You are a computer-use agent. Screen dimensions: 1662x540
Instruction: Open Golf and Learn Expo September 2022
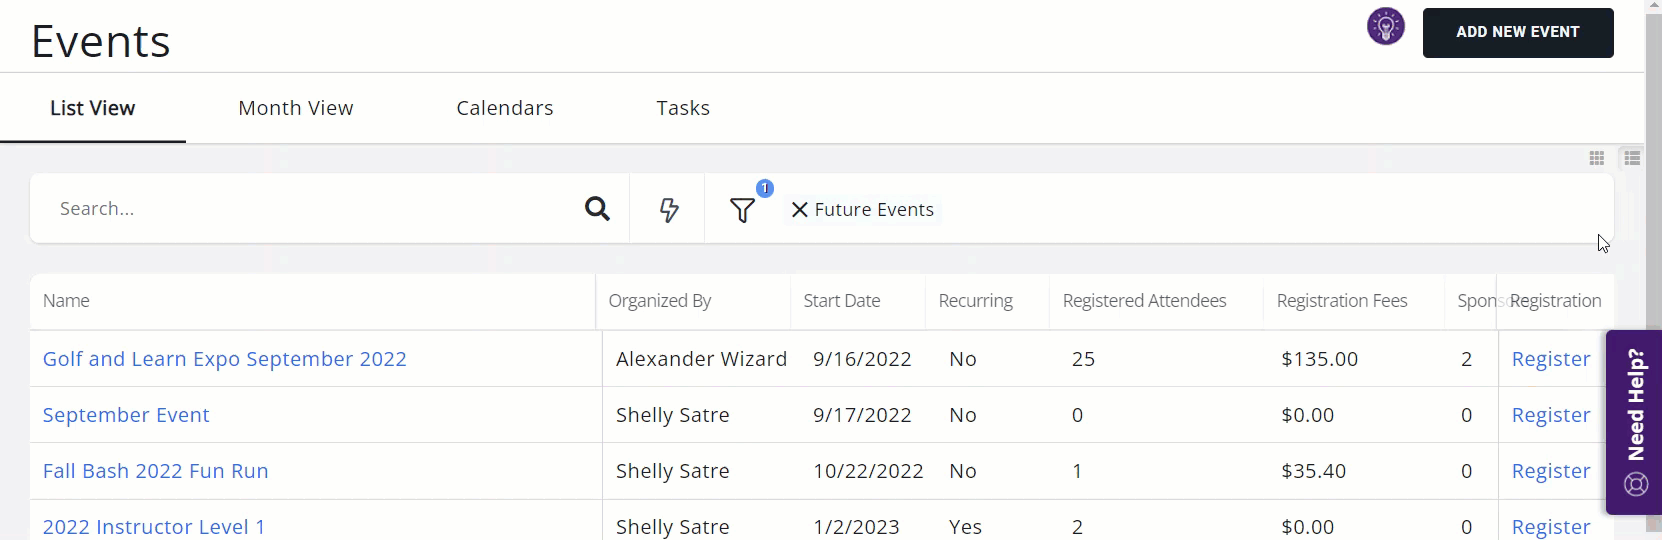coord(224,359)
